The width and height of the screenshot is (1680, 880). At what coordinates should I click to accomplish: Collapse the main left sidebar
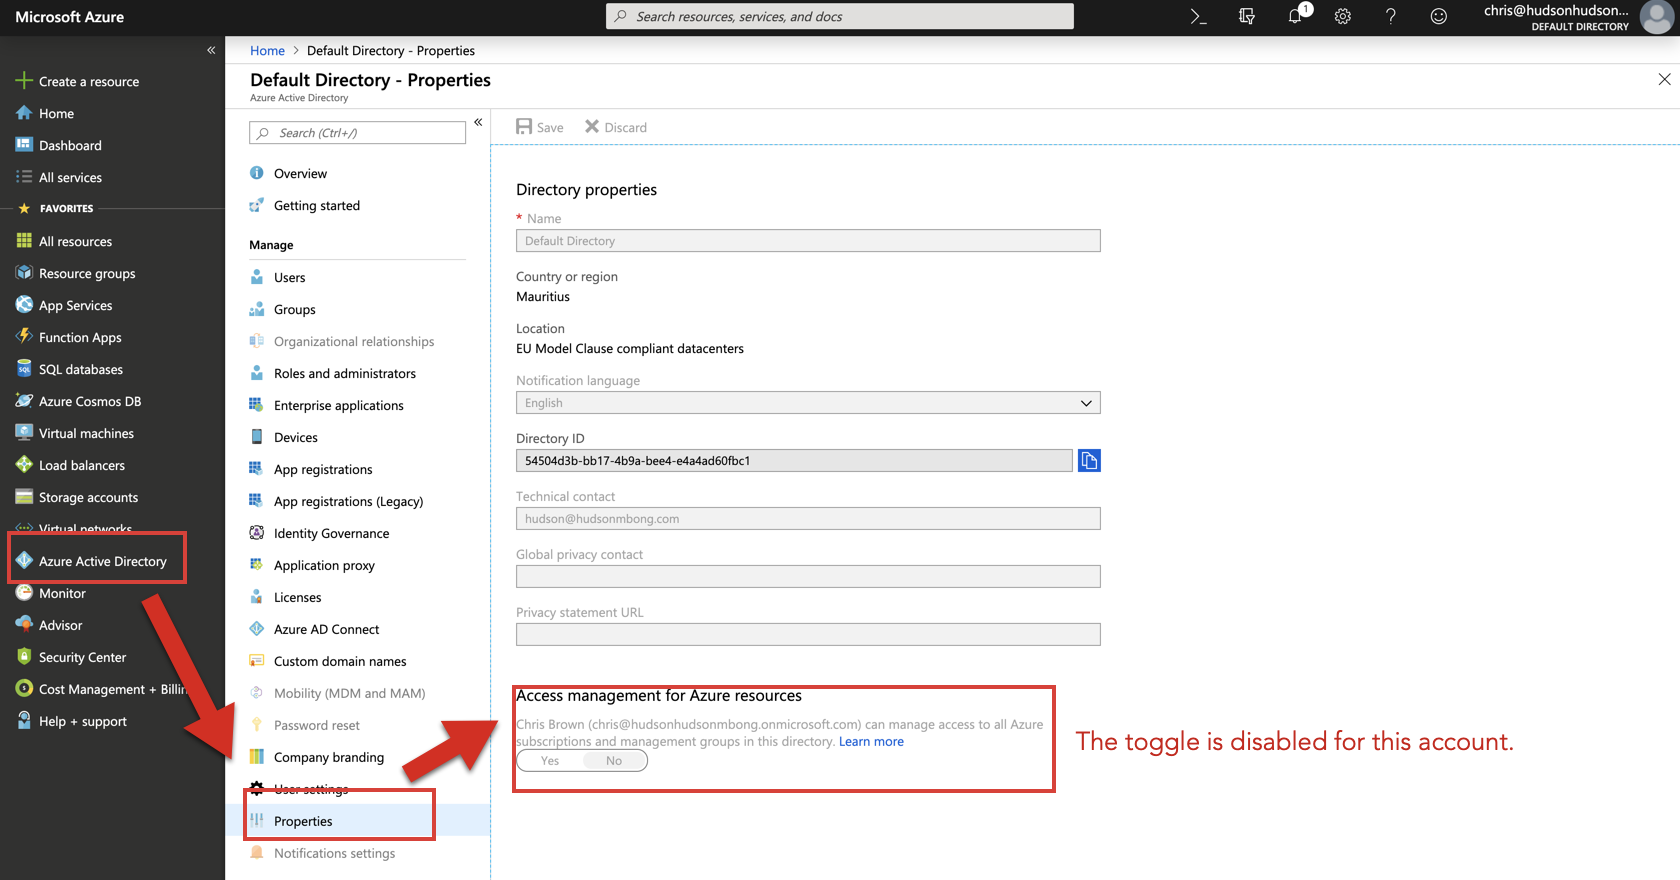point(211,50)
